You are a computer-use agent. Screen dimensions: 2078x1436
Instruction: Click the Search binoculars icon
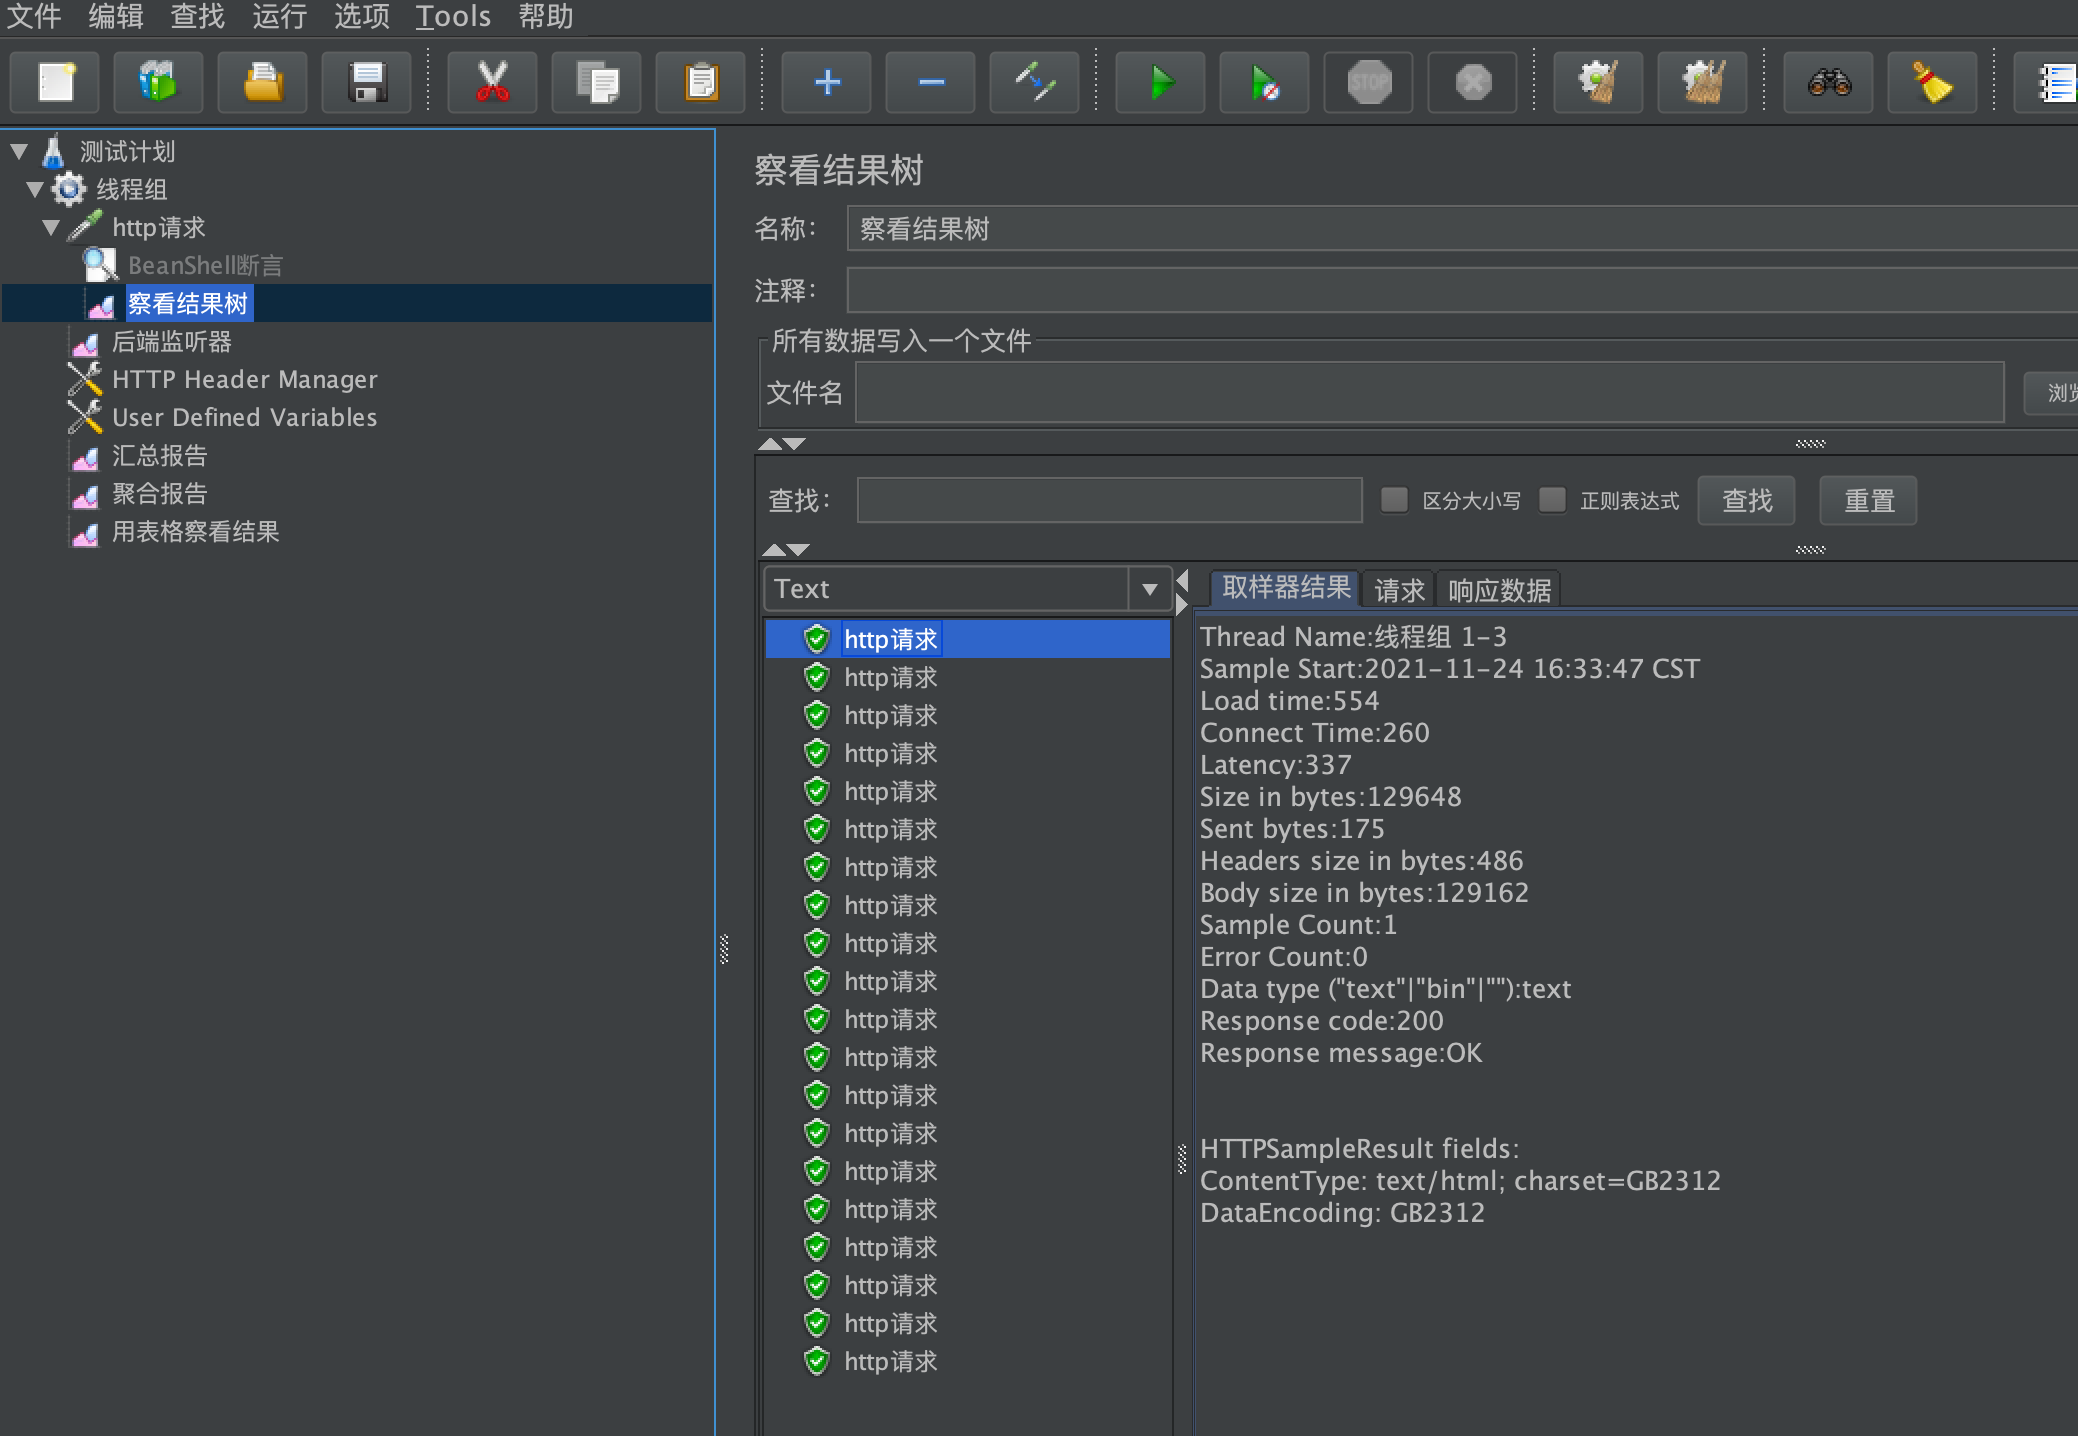1829,82
